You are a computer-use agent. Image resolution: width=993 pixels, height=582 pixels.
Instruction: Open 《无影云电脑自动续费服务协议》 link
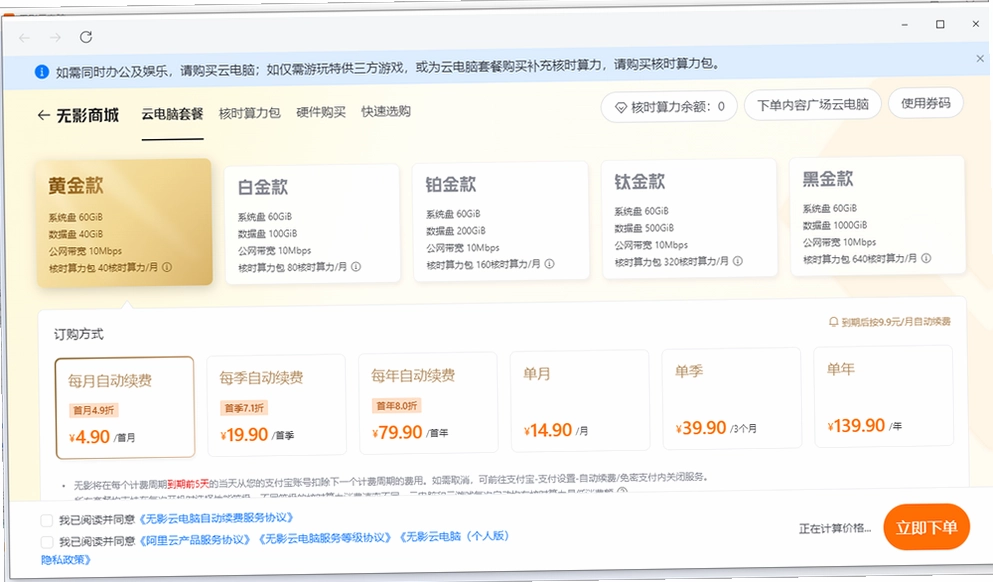(x=216, y=518)
